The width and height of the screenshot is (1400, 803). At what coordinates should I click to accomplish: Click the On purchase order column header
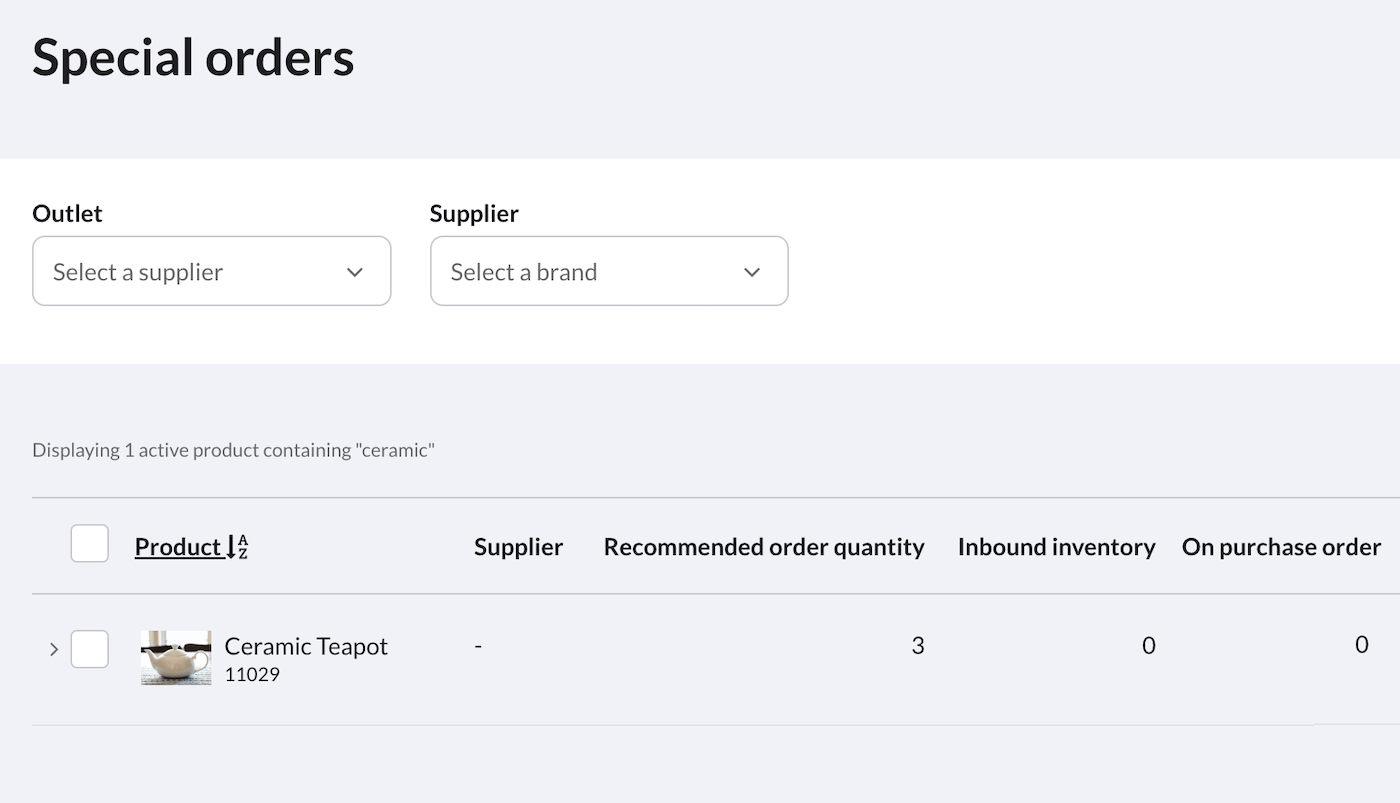(x=1281, y=547)
